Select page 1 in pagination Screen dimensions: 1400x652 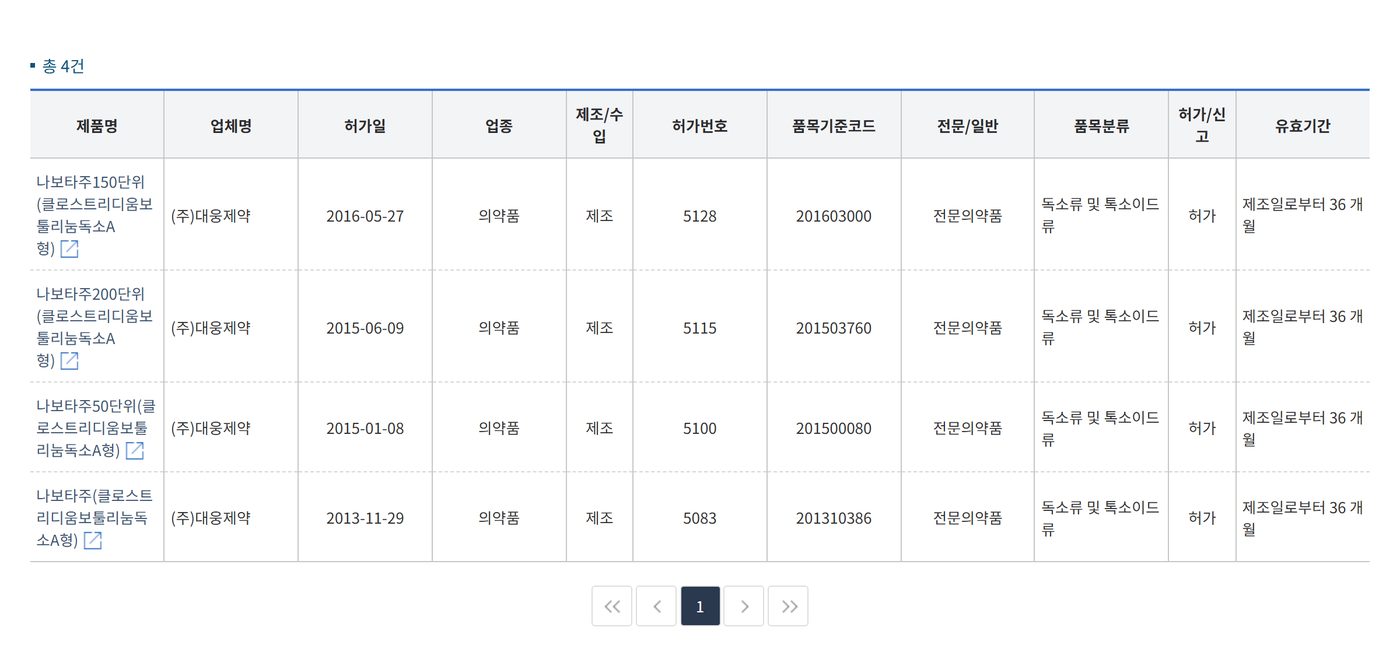[700, 606]
